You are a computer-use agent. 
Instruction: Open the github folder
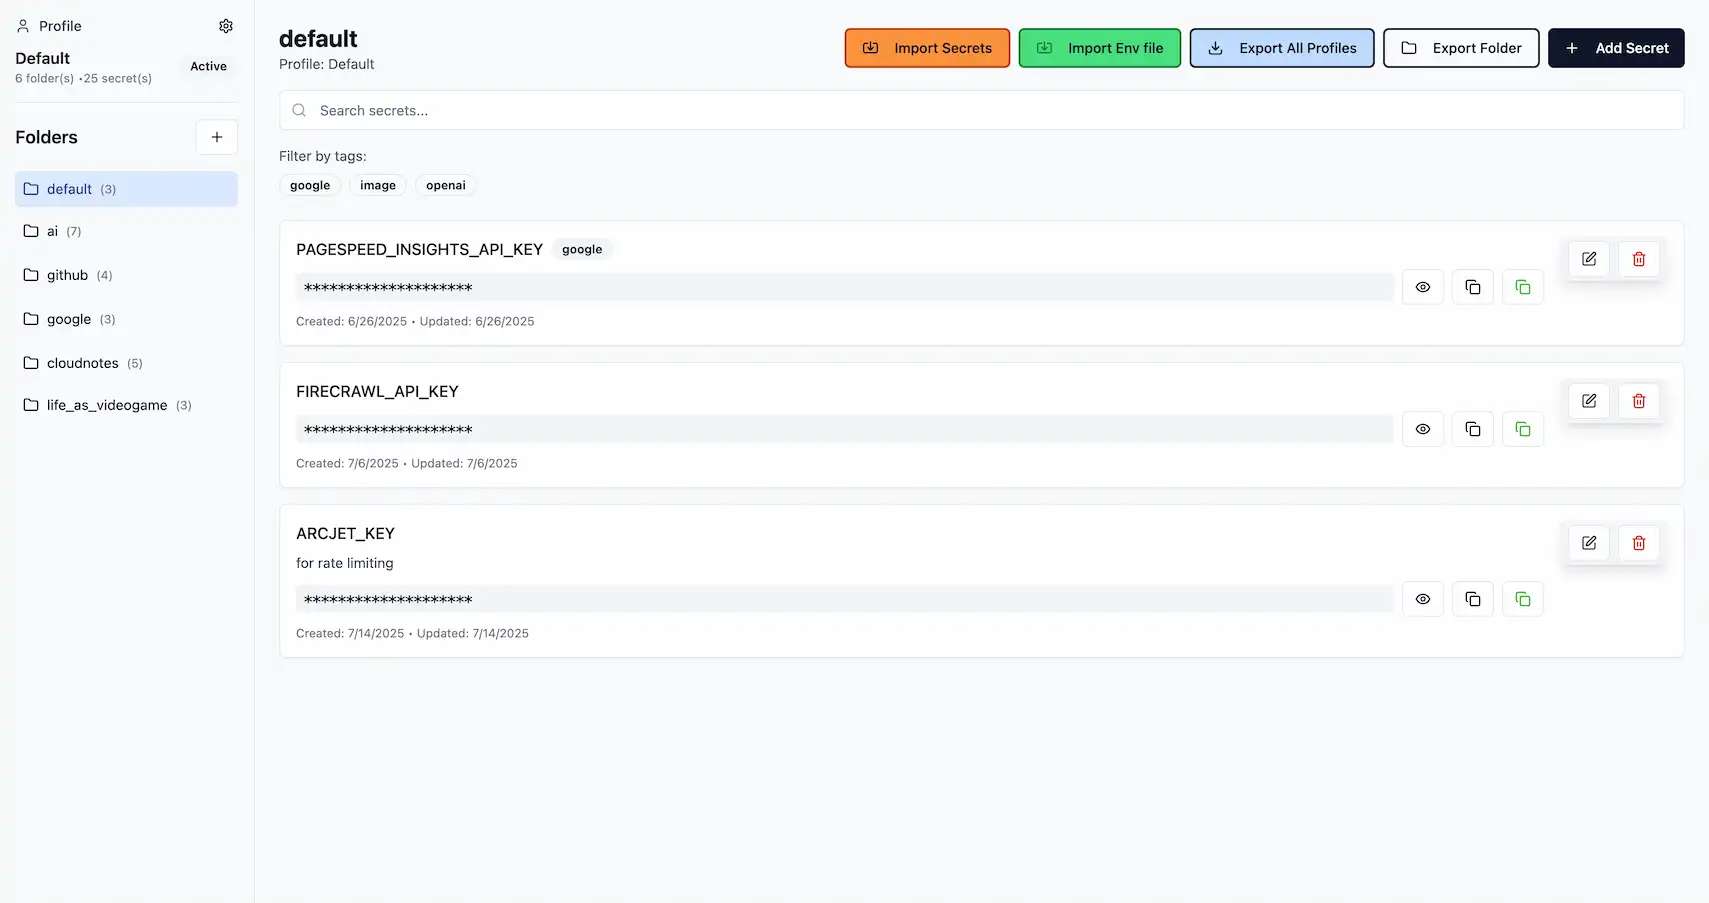click(68, 275)
